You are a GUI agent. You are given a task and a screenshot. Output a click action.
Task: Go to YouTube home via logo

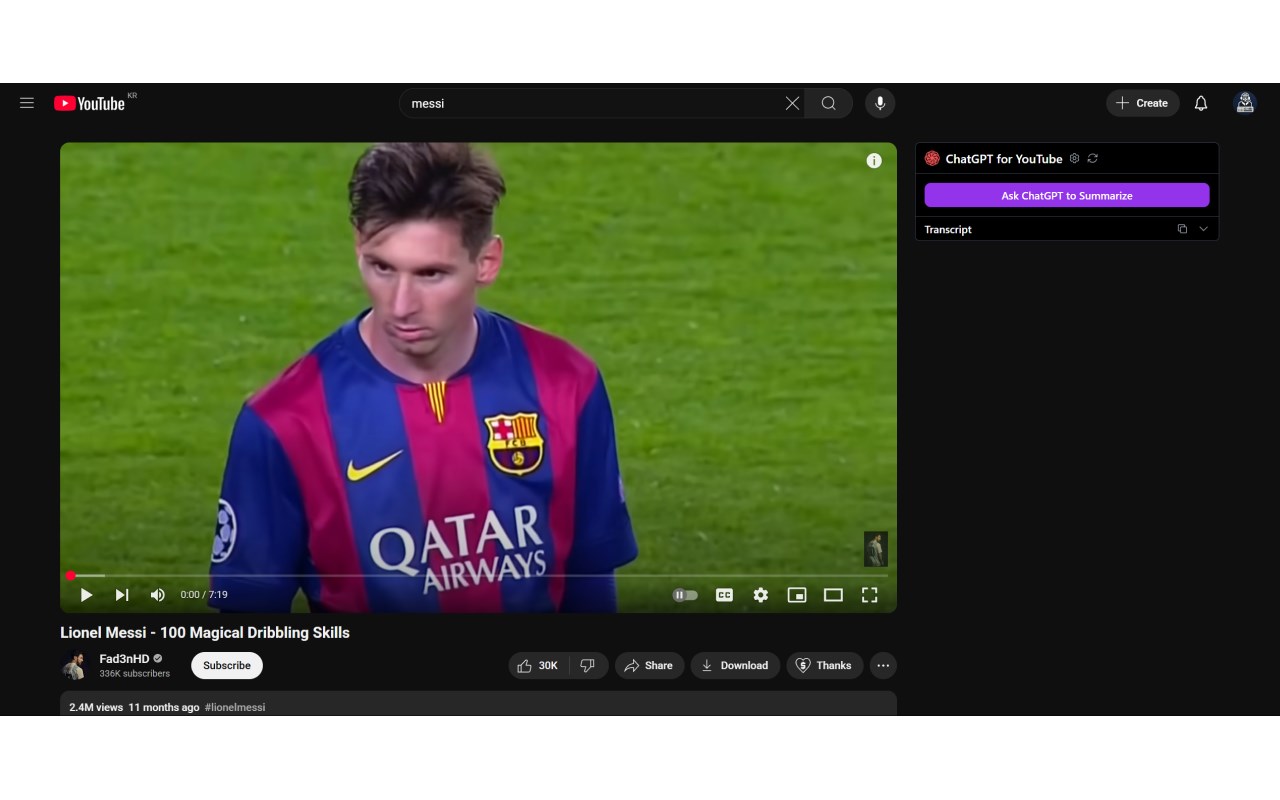(90, 103)
